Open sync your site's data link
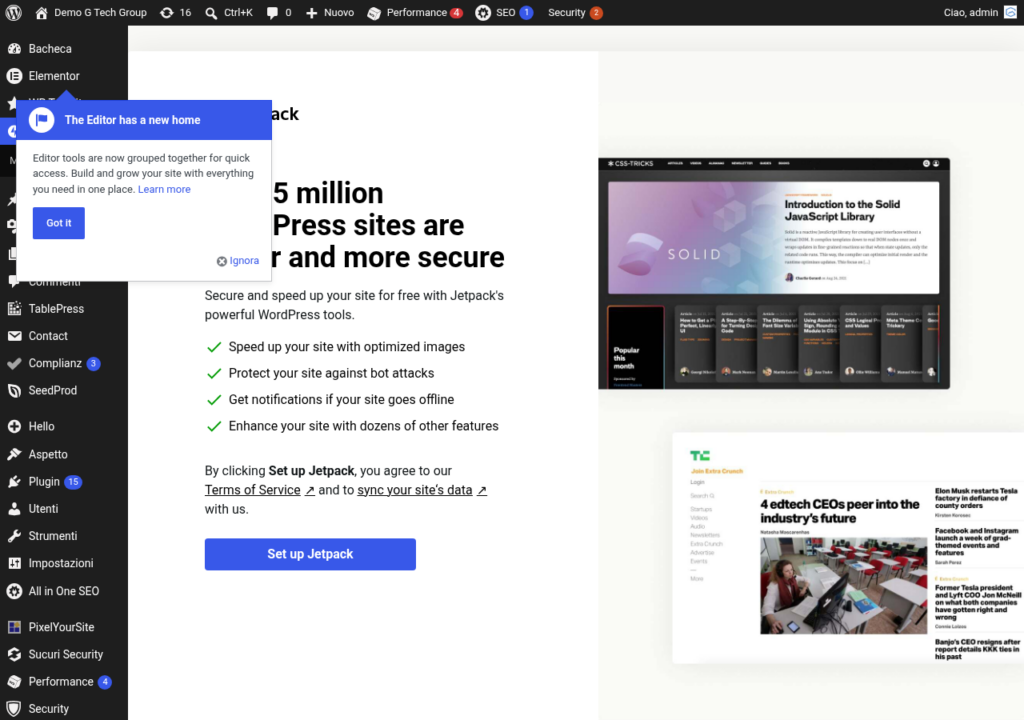The height and width of the screenshot is (720, 1024). pos(422,490)
